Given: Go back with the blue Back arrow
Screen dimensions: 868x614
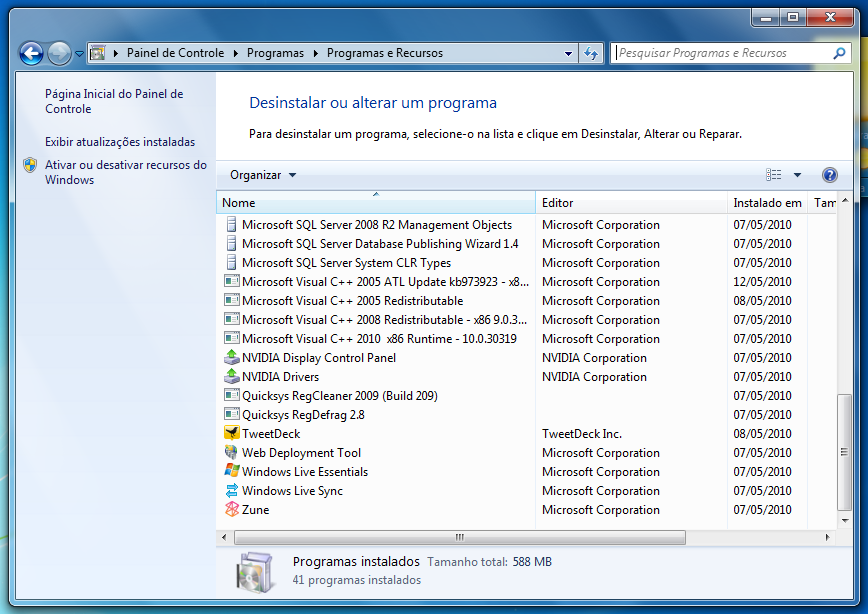Looking at the screenshot, I should [31, 54].
